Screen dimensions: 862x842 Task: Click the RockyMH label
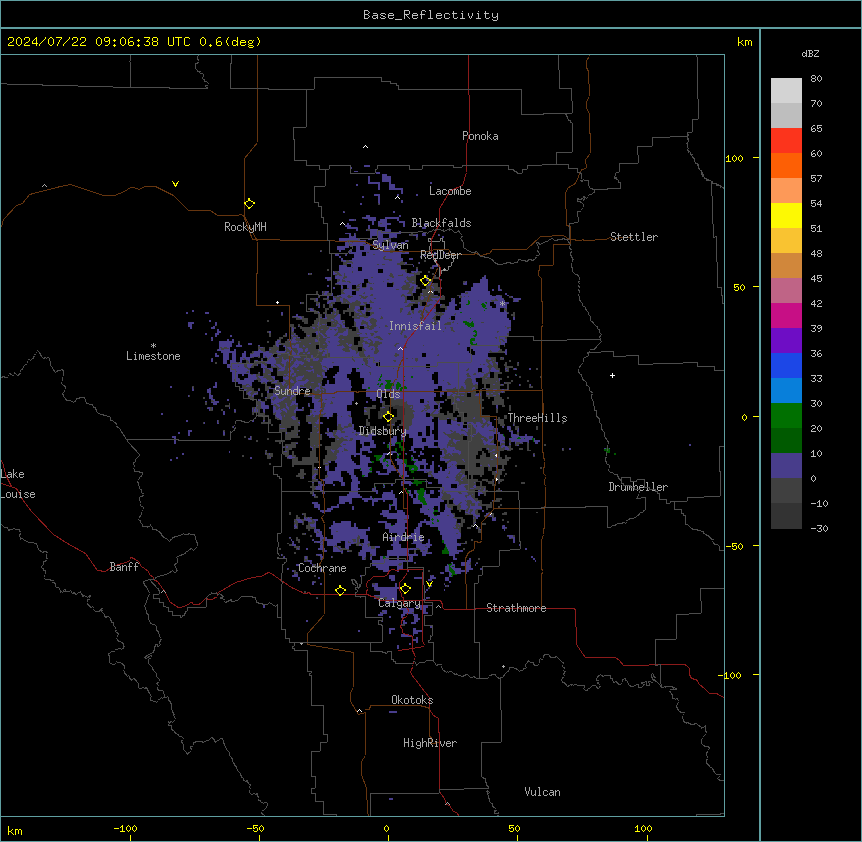point(245,227)
